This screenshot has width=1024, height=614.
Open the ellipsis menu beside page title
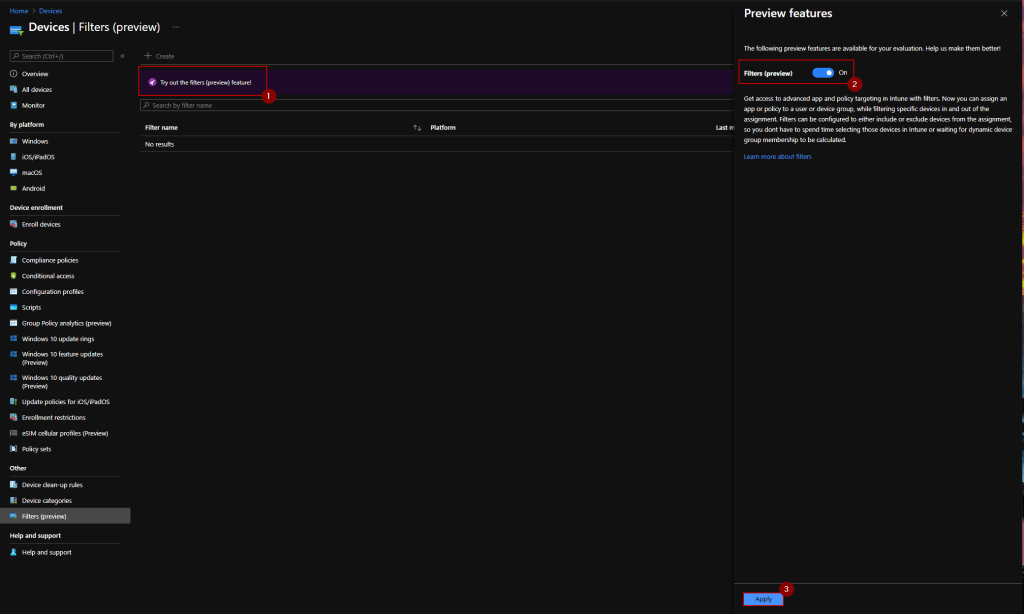point(176,27)
